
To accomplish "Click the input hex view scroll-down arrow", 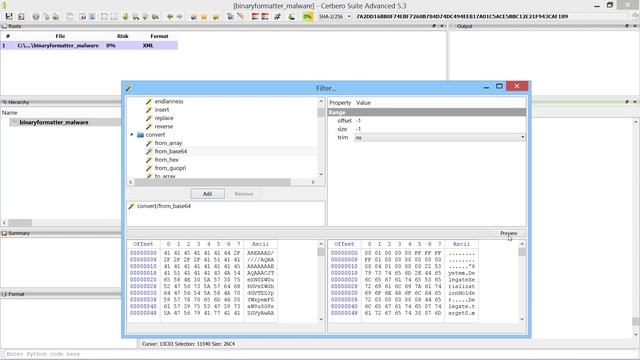I will coord(321,319).
